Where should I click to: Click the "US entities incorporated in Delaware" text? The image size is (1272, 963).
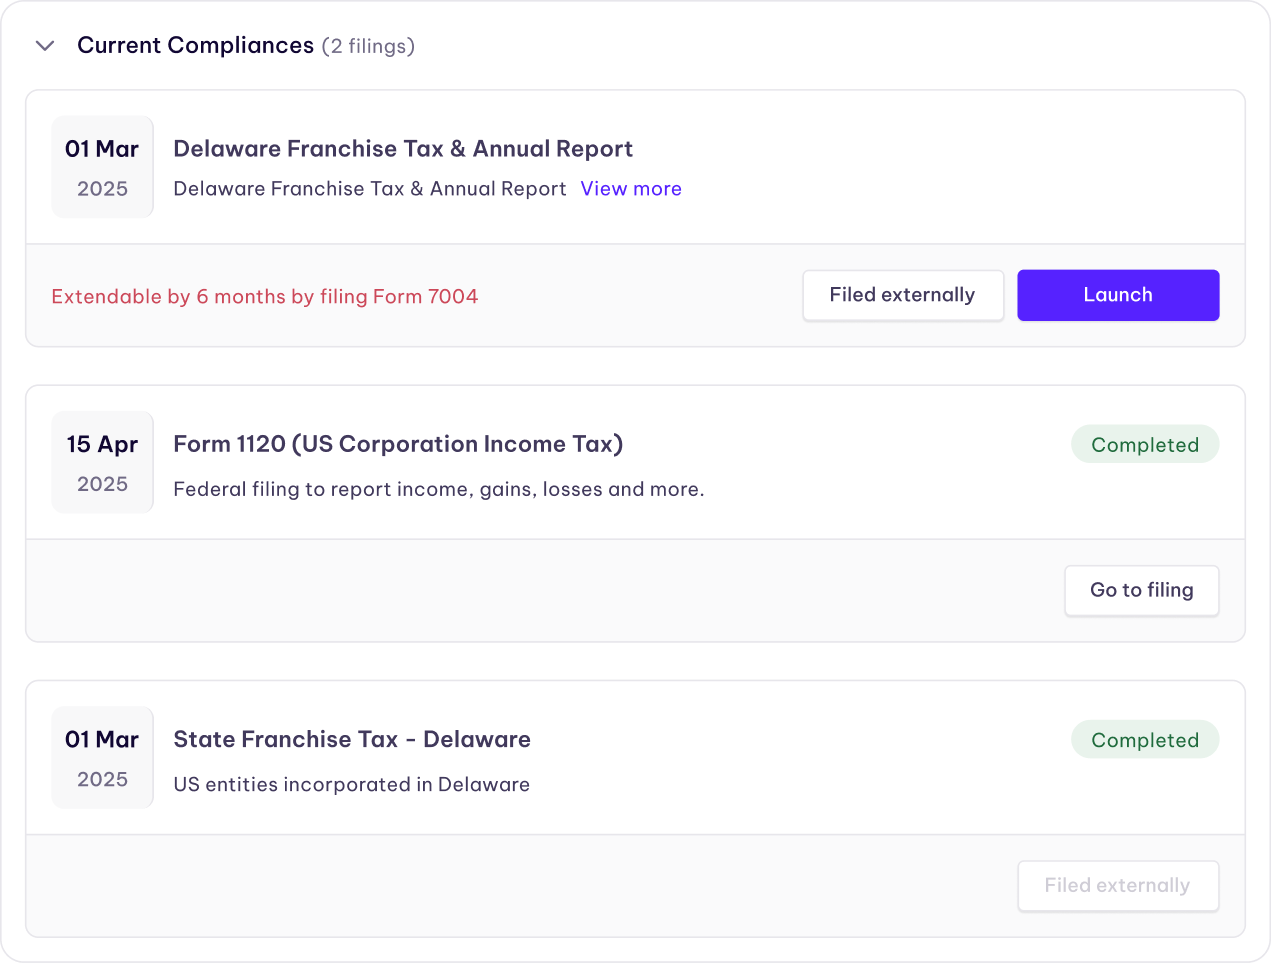pos(351,784)
